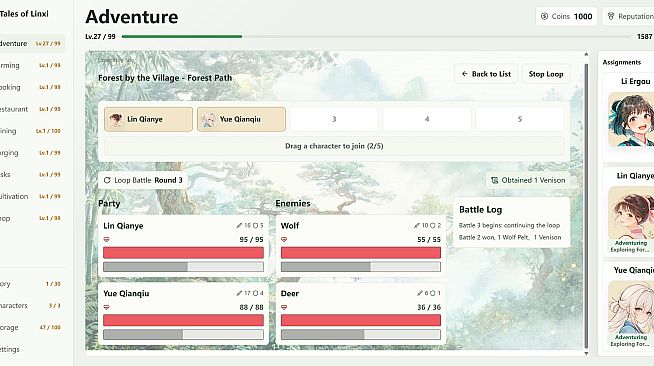Click empty party slot 3

pyautogui.click(x=334, y=119)
